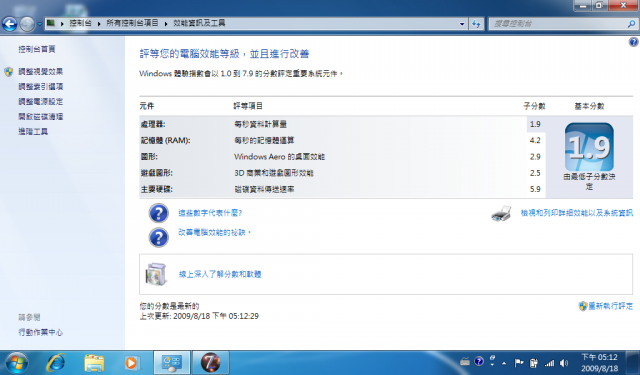This screenshot has height=375, width=640.
Task: Open 開啟磁碟清理 sidebar link
Action: [40, 117]
